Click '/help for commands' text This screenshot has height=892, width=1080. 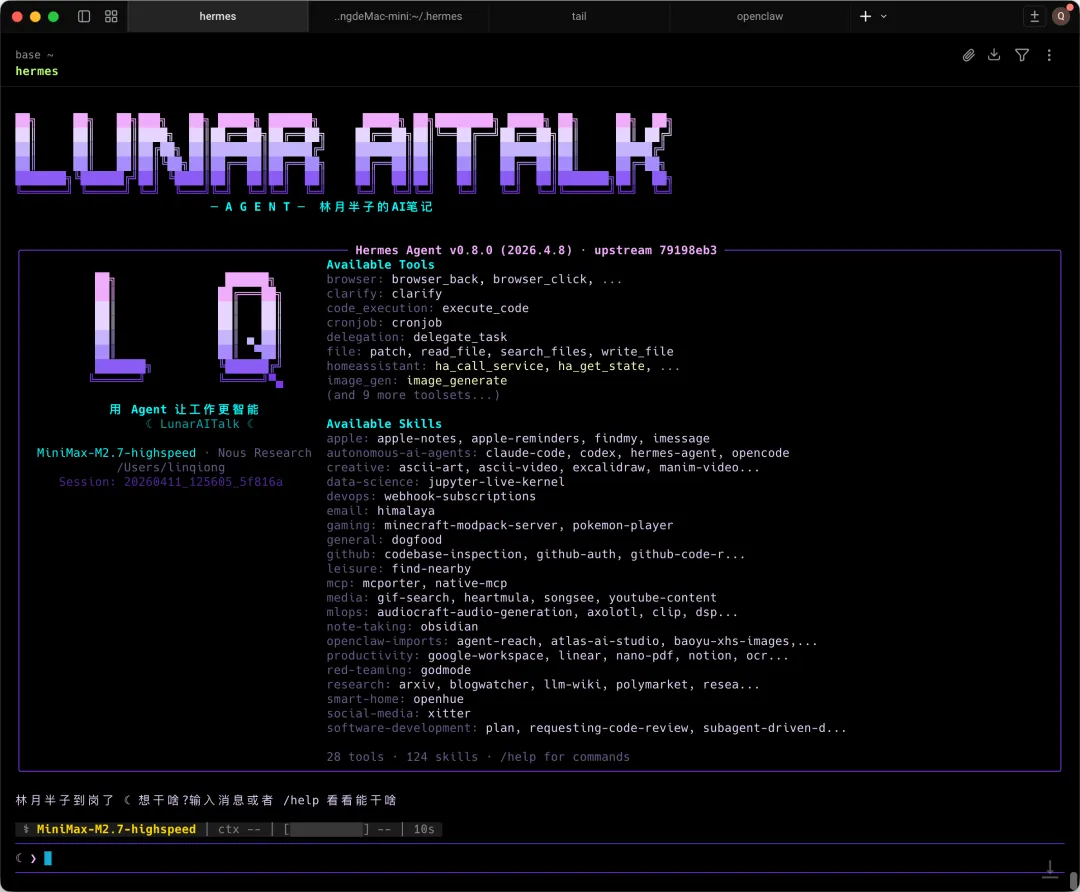tap(565, 756)
